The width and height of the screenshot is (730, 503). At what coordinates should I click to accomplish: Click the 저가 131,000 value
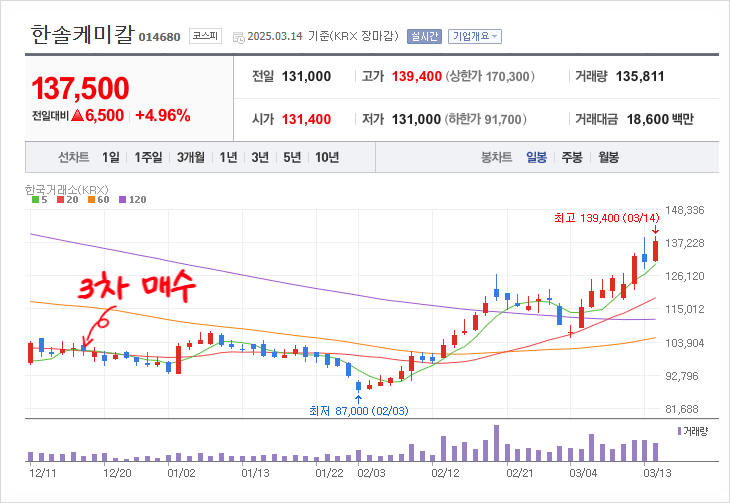(x=416, y=120)
